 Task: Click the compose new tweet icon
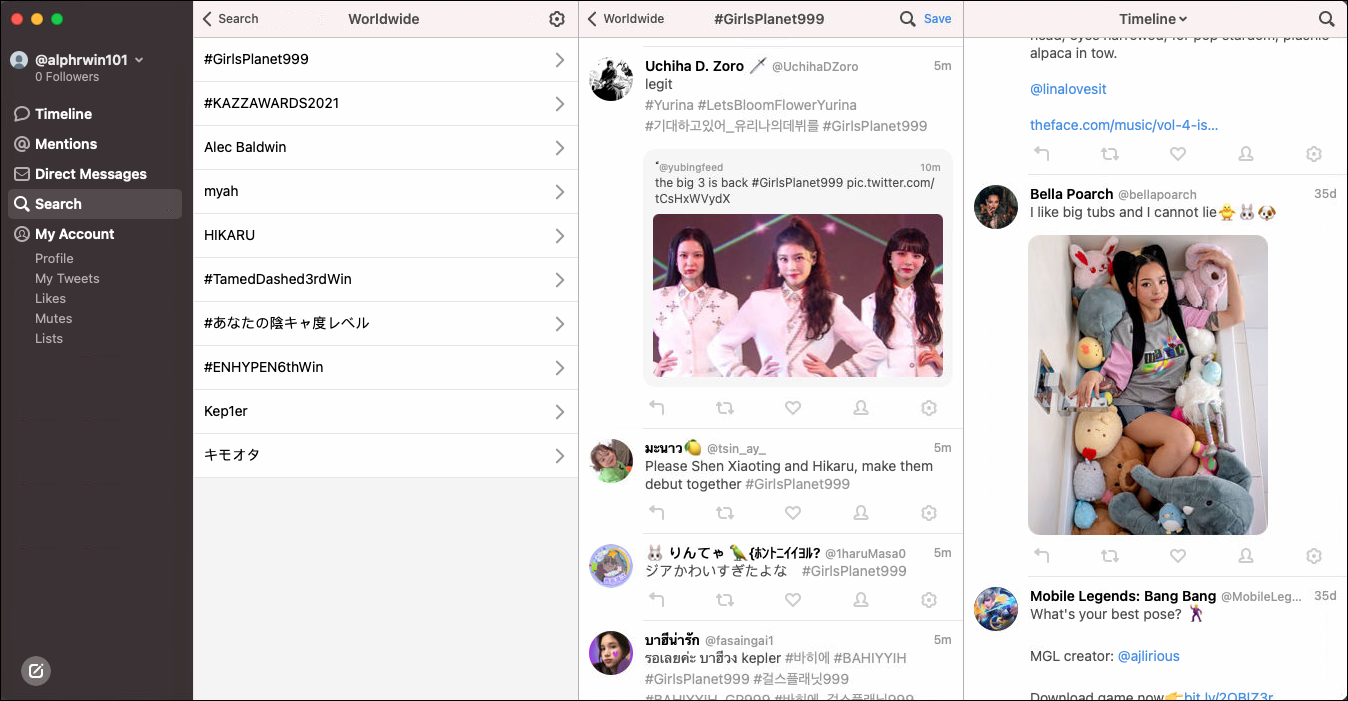point(36,671)
